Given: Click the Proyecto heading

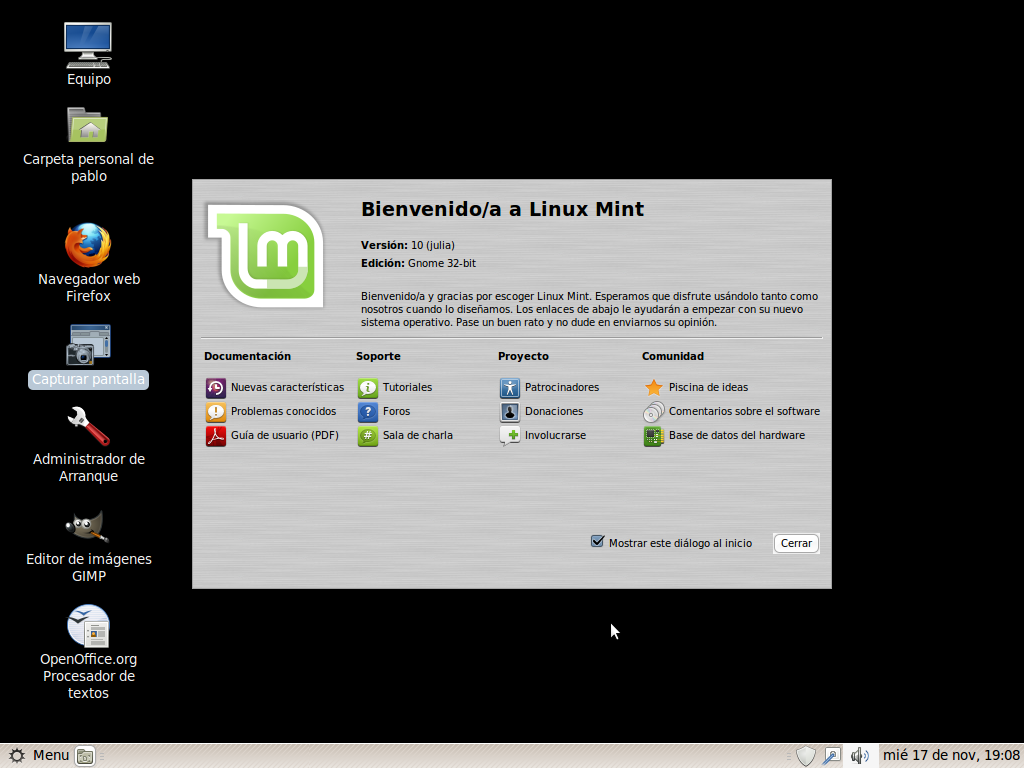Looking at the screenshot, I should (523, 356).
